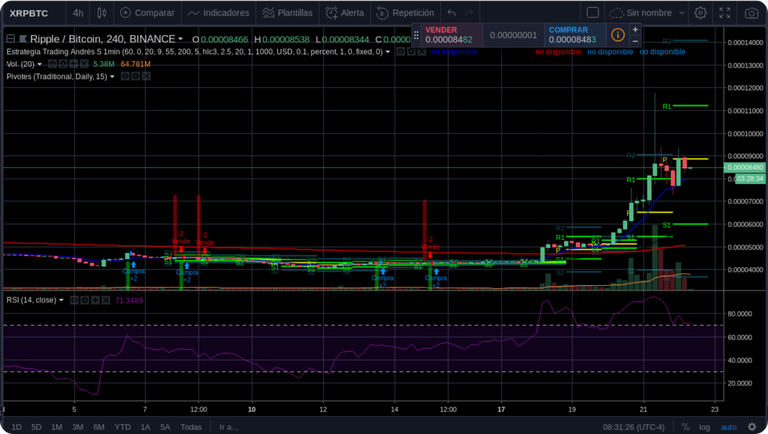Image resolution: width=768 pixels, height=434 pixels.
Task: Click the flag icon beside Ripple / Bitcoin
Action: click(x=23, y=39)
